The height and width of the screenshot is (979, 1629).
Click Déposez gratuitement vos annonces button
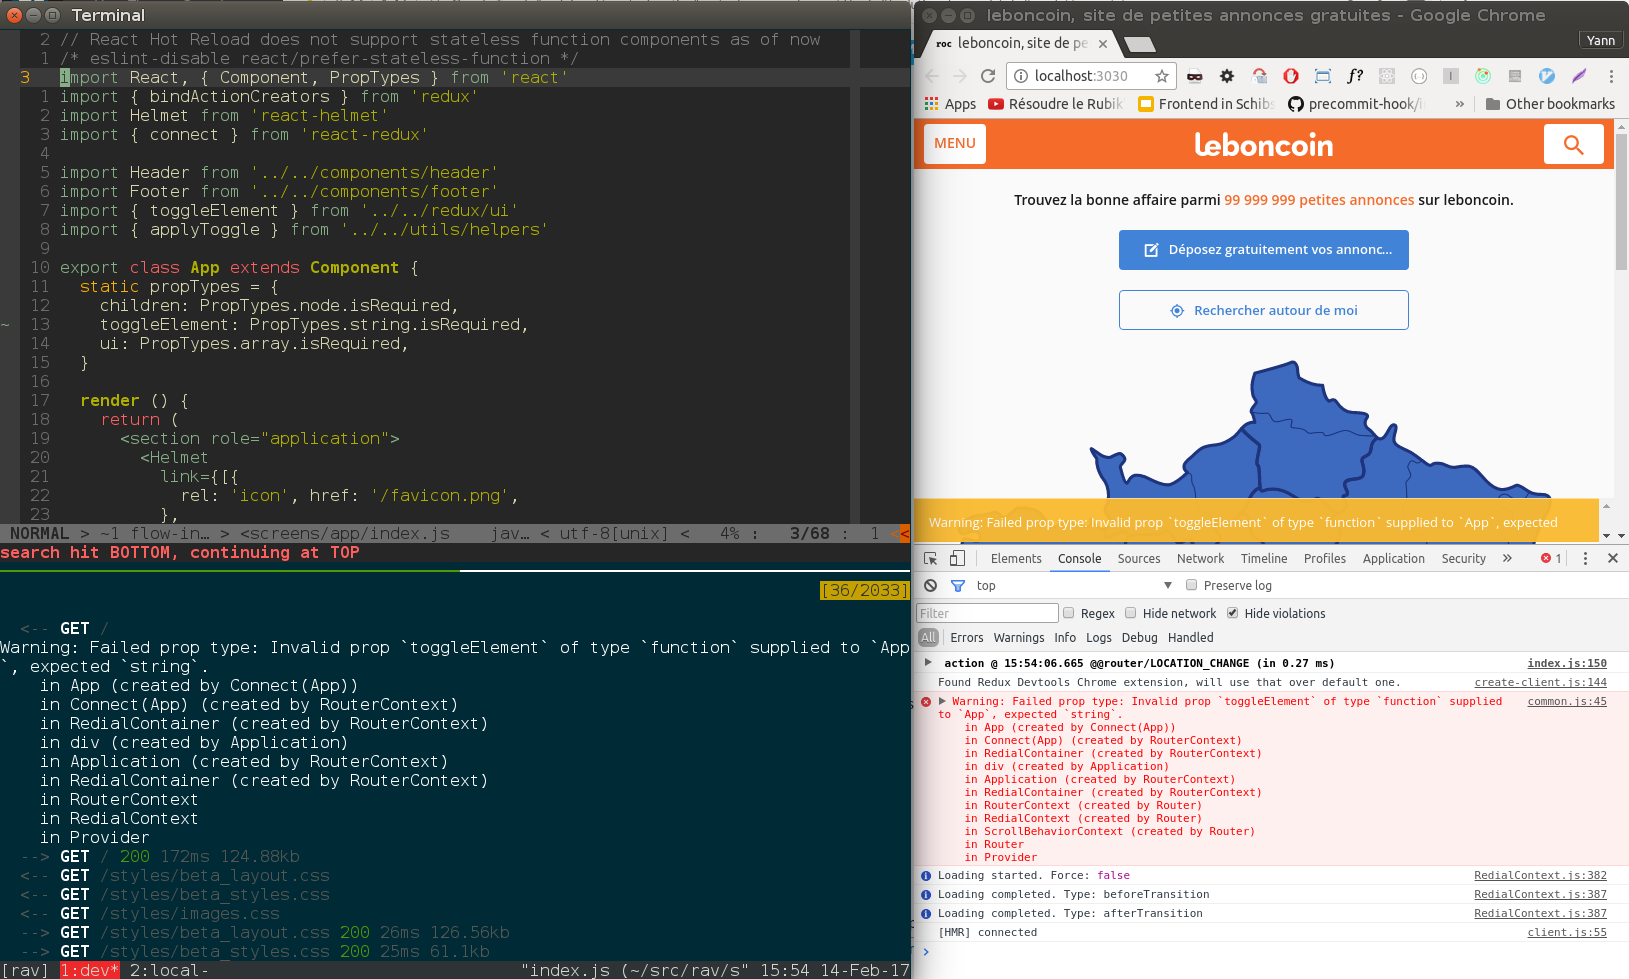pos(1264,250)
